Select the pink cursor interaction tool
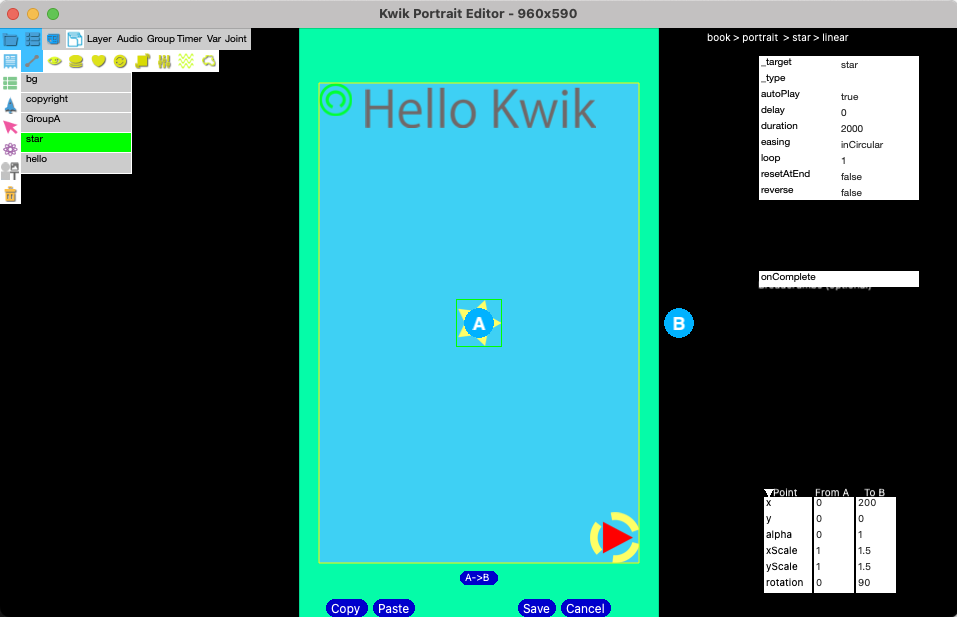 (x=10, y=127)
